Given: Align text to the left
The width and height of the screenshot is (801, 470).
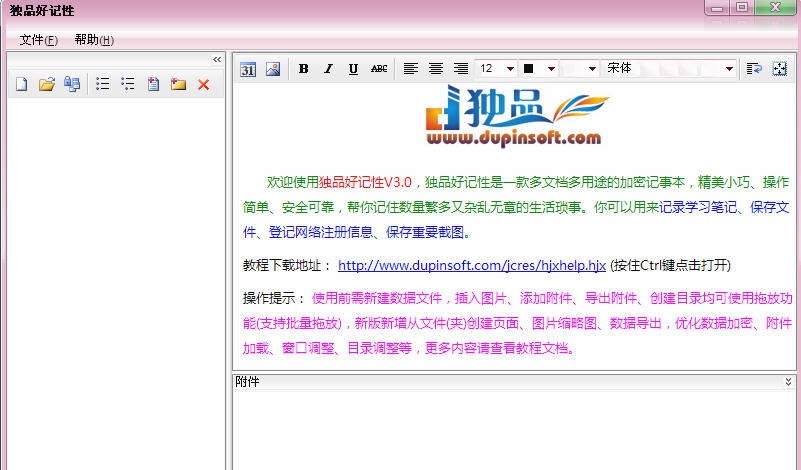Looking at the screenshot, I should click(411, 68).
